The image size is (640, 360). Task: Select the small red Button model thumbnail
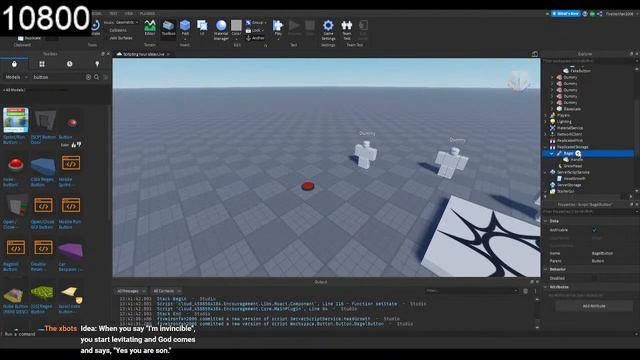pos(72,122)
